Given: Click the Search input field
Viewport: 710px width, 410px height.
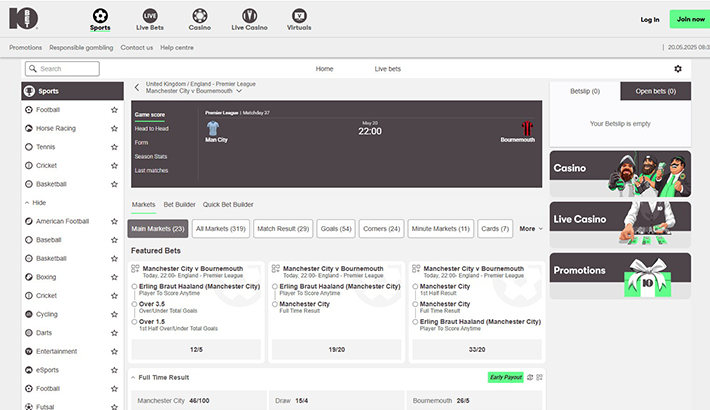Looking at the screenshot, I should pyautogui.click(x=62, y=69).
